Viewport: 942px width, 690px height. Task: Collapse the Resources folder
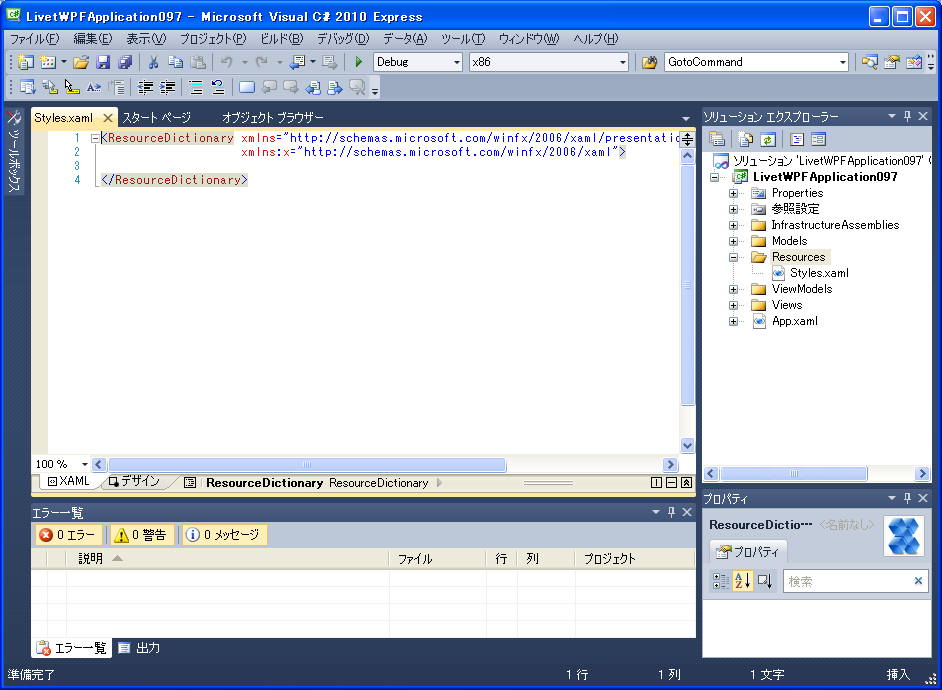click(733, 257)
